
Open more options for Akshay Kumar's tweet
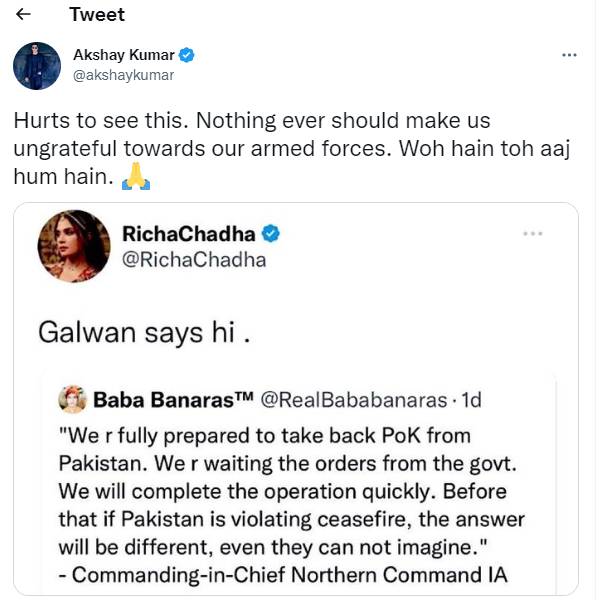[x=569, y=56]
